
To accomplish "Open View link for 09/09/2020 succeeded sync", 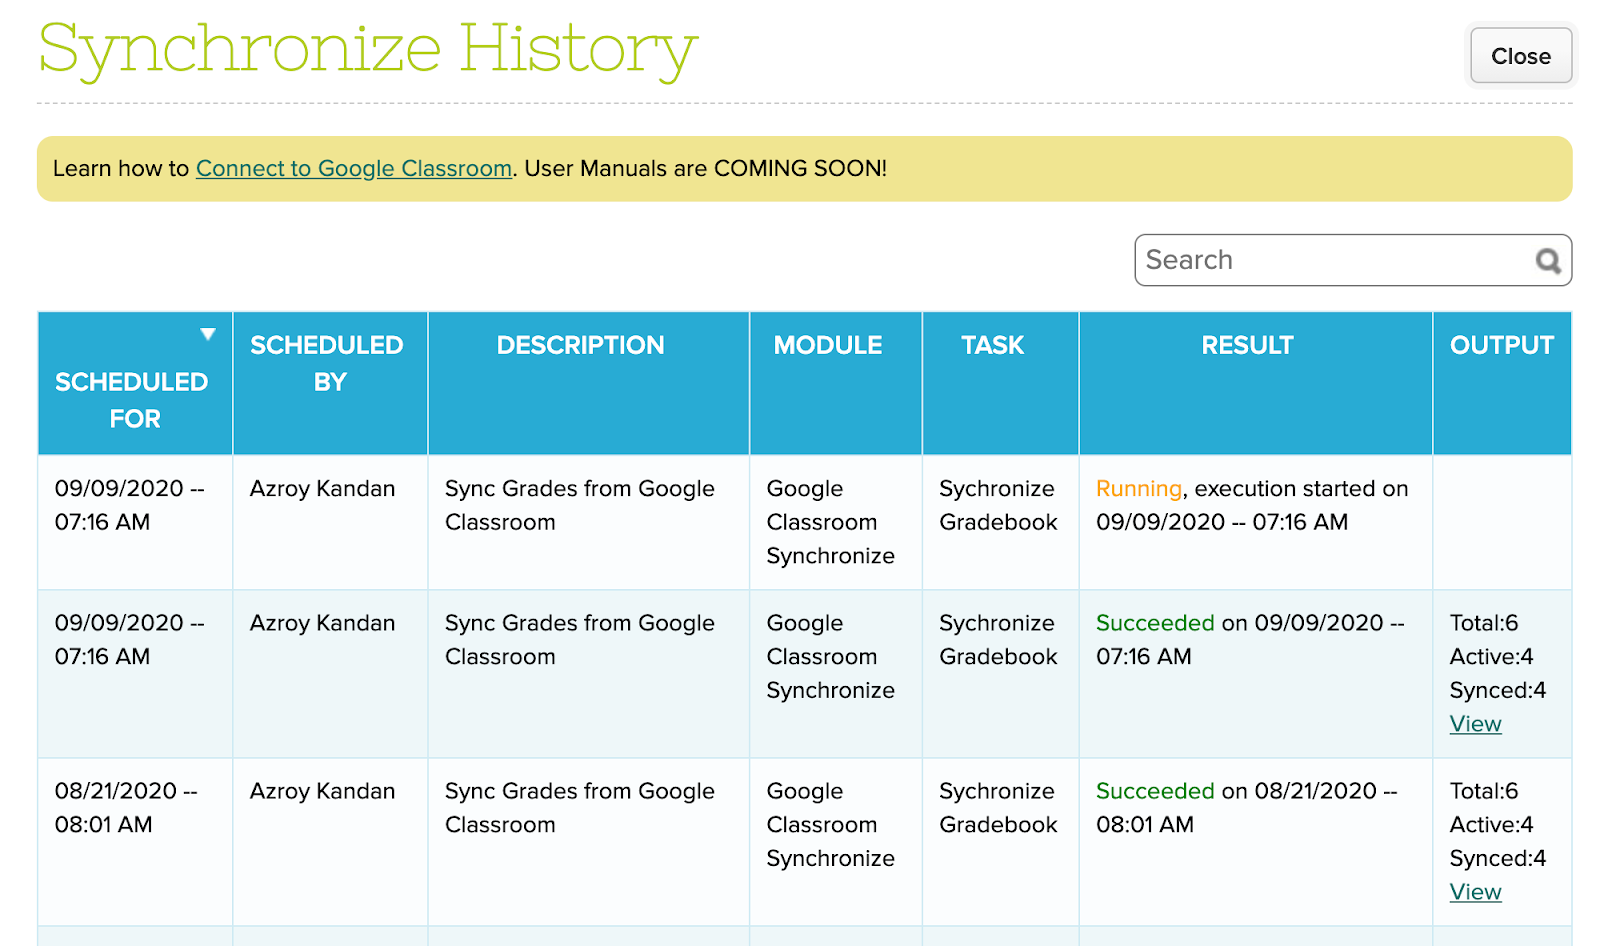I will [1475, 724].
